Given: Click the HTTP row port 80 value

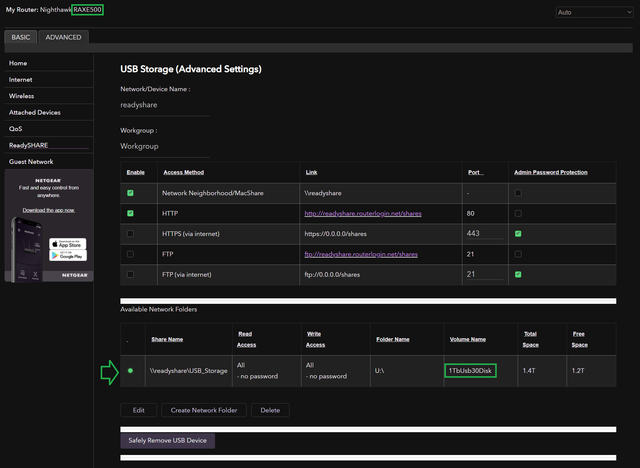Looking at the screenshot, I should coord(471,213).
